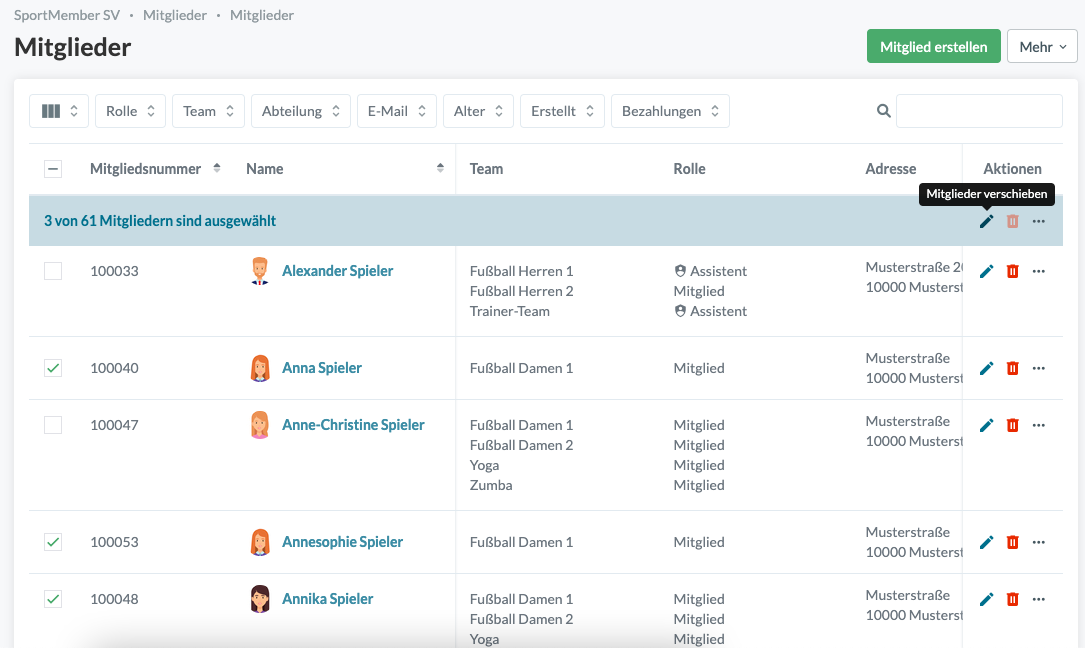The height and width of the screenshot is (648, 1085).
Task: Click into the member search field
Action: click(x=978, y=111)
